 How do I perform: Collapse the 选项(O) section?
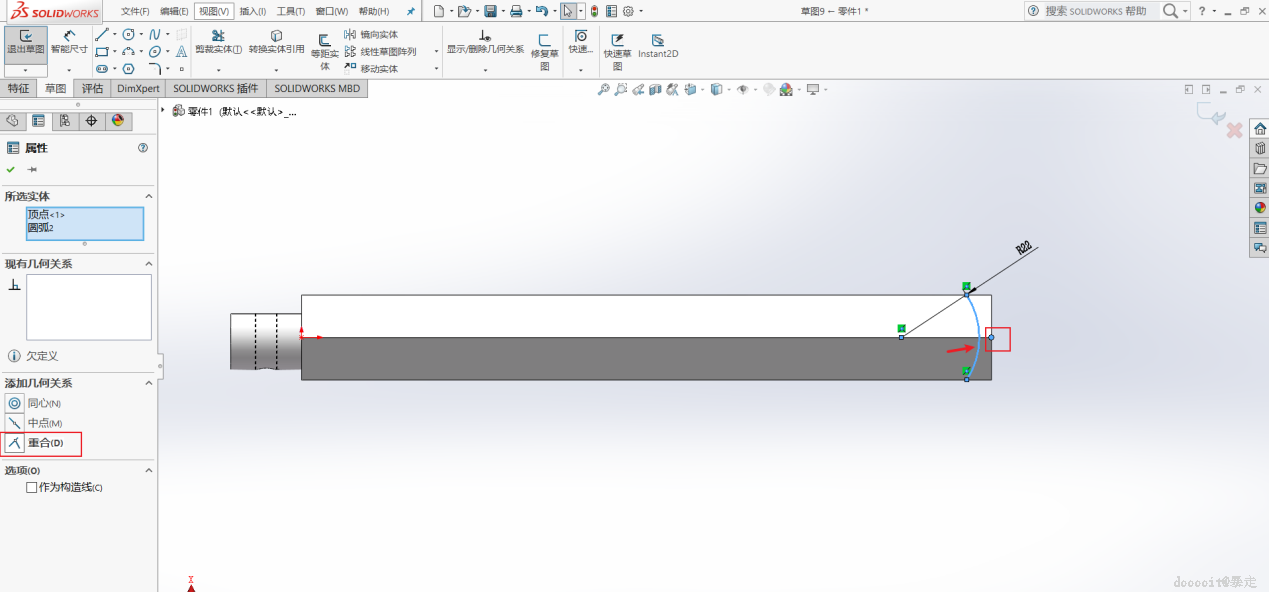[149, 470]
